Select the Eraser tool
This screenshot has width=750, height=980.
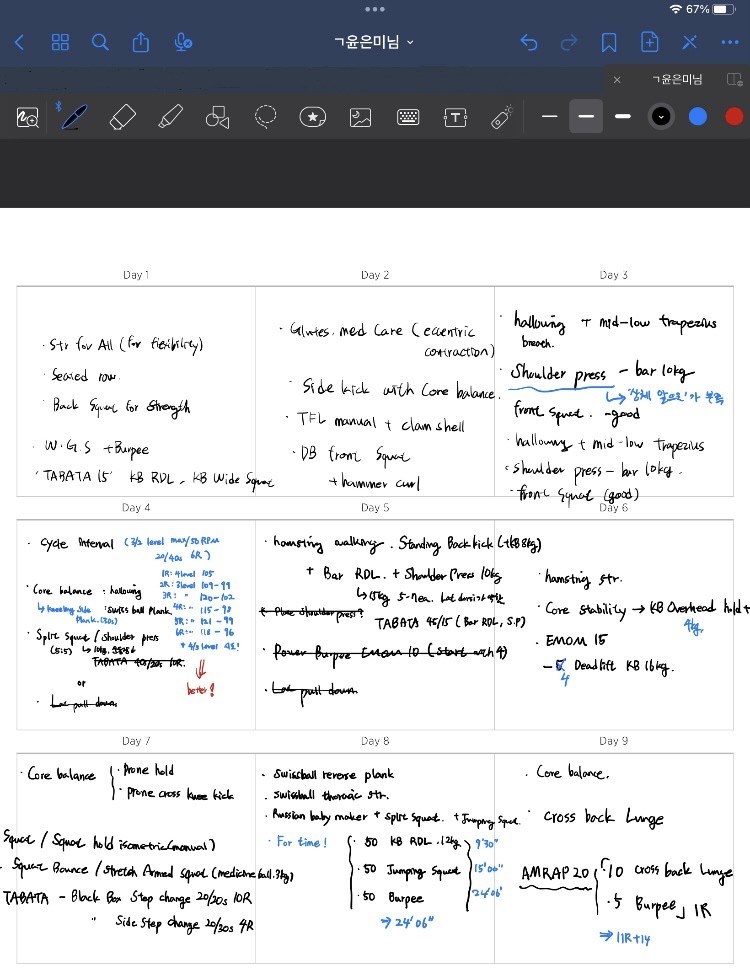tap(121, 117)
